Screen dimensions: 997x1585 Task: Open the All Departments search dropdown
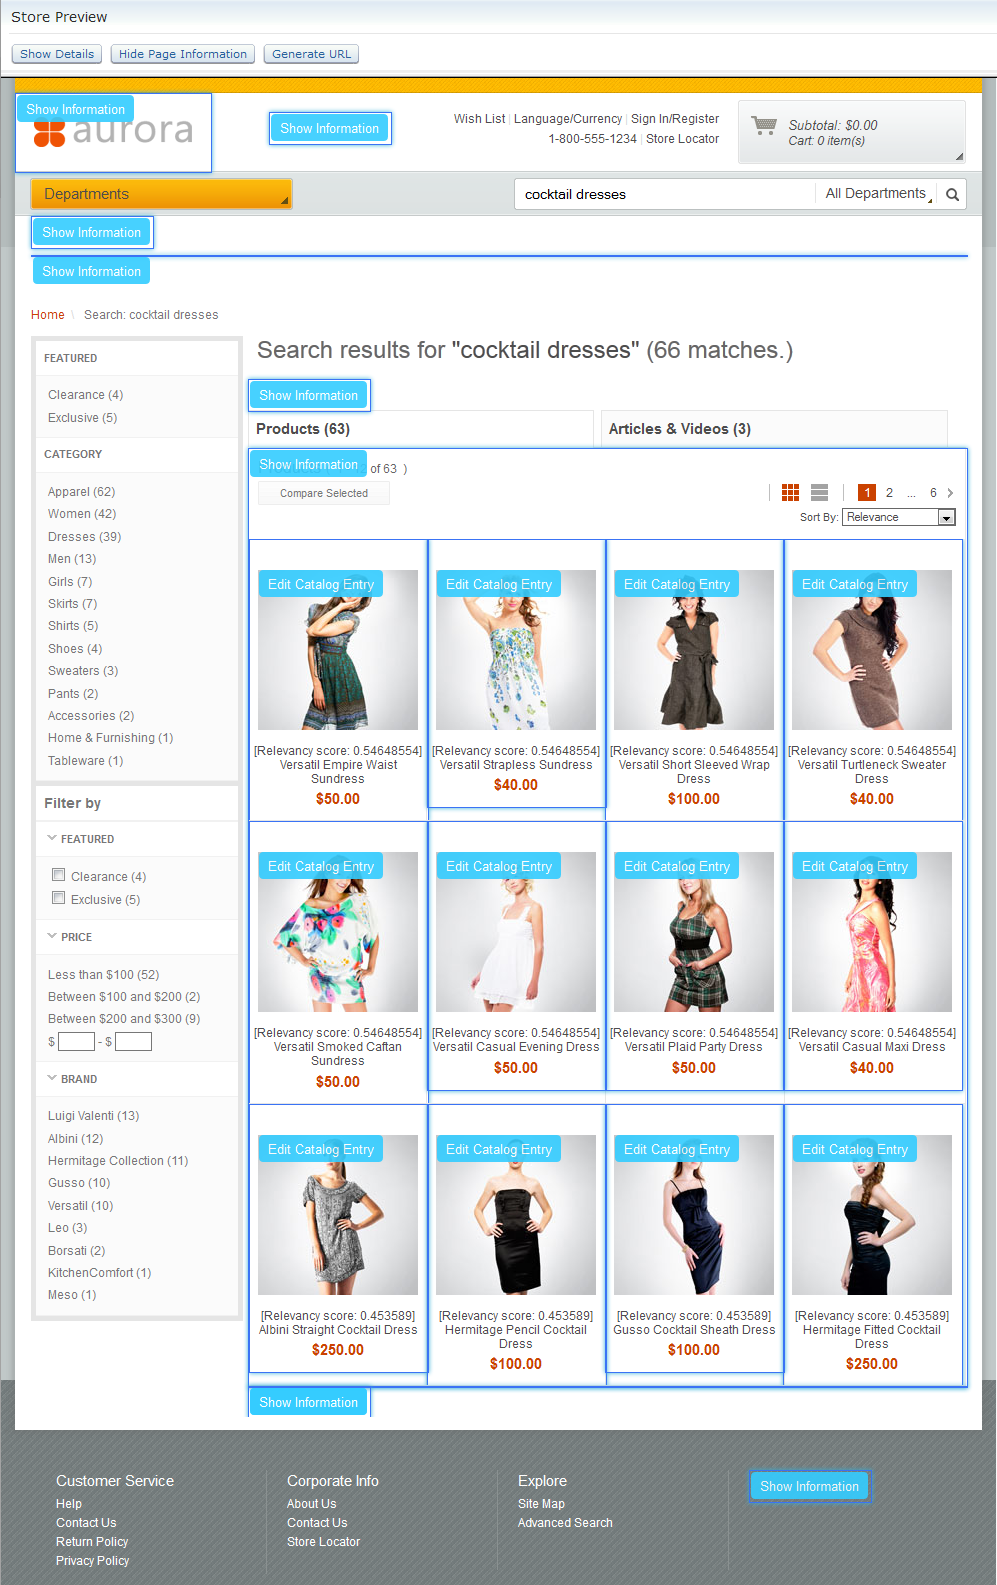coord(877,194)
